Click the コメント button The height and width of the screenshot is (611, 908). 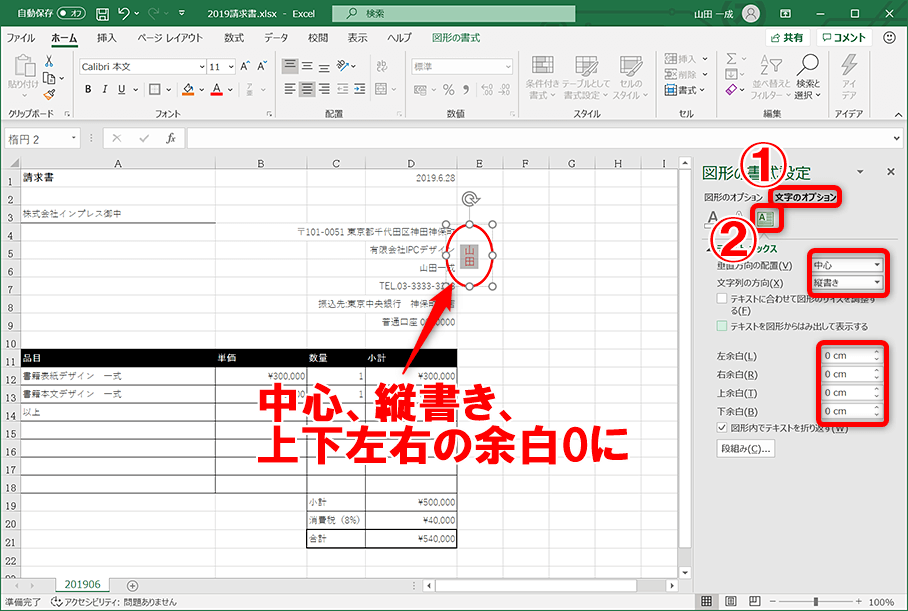[844, 38]
